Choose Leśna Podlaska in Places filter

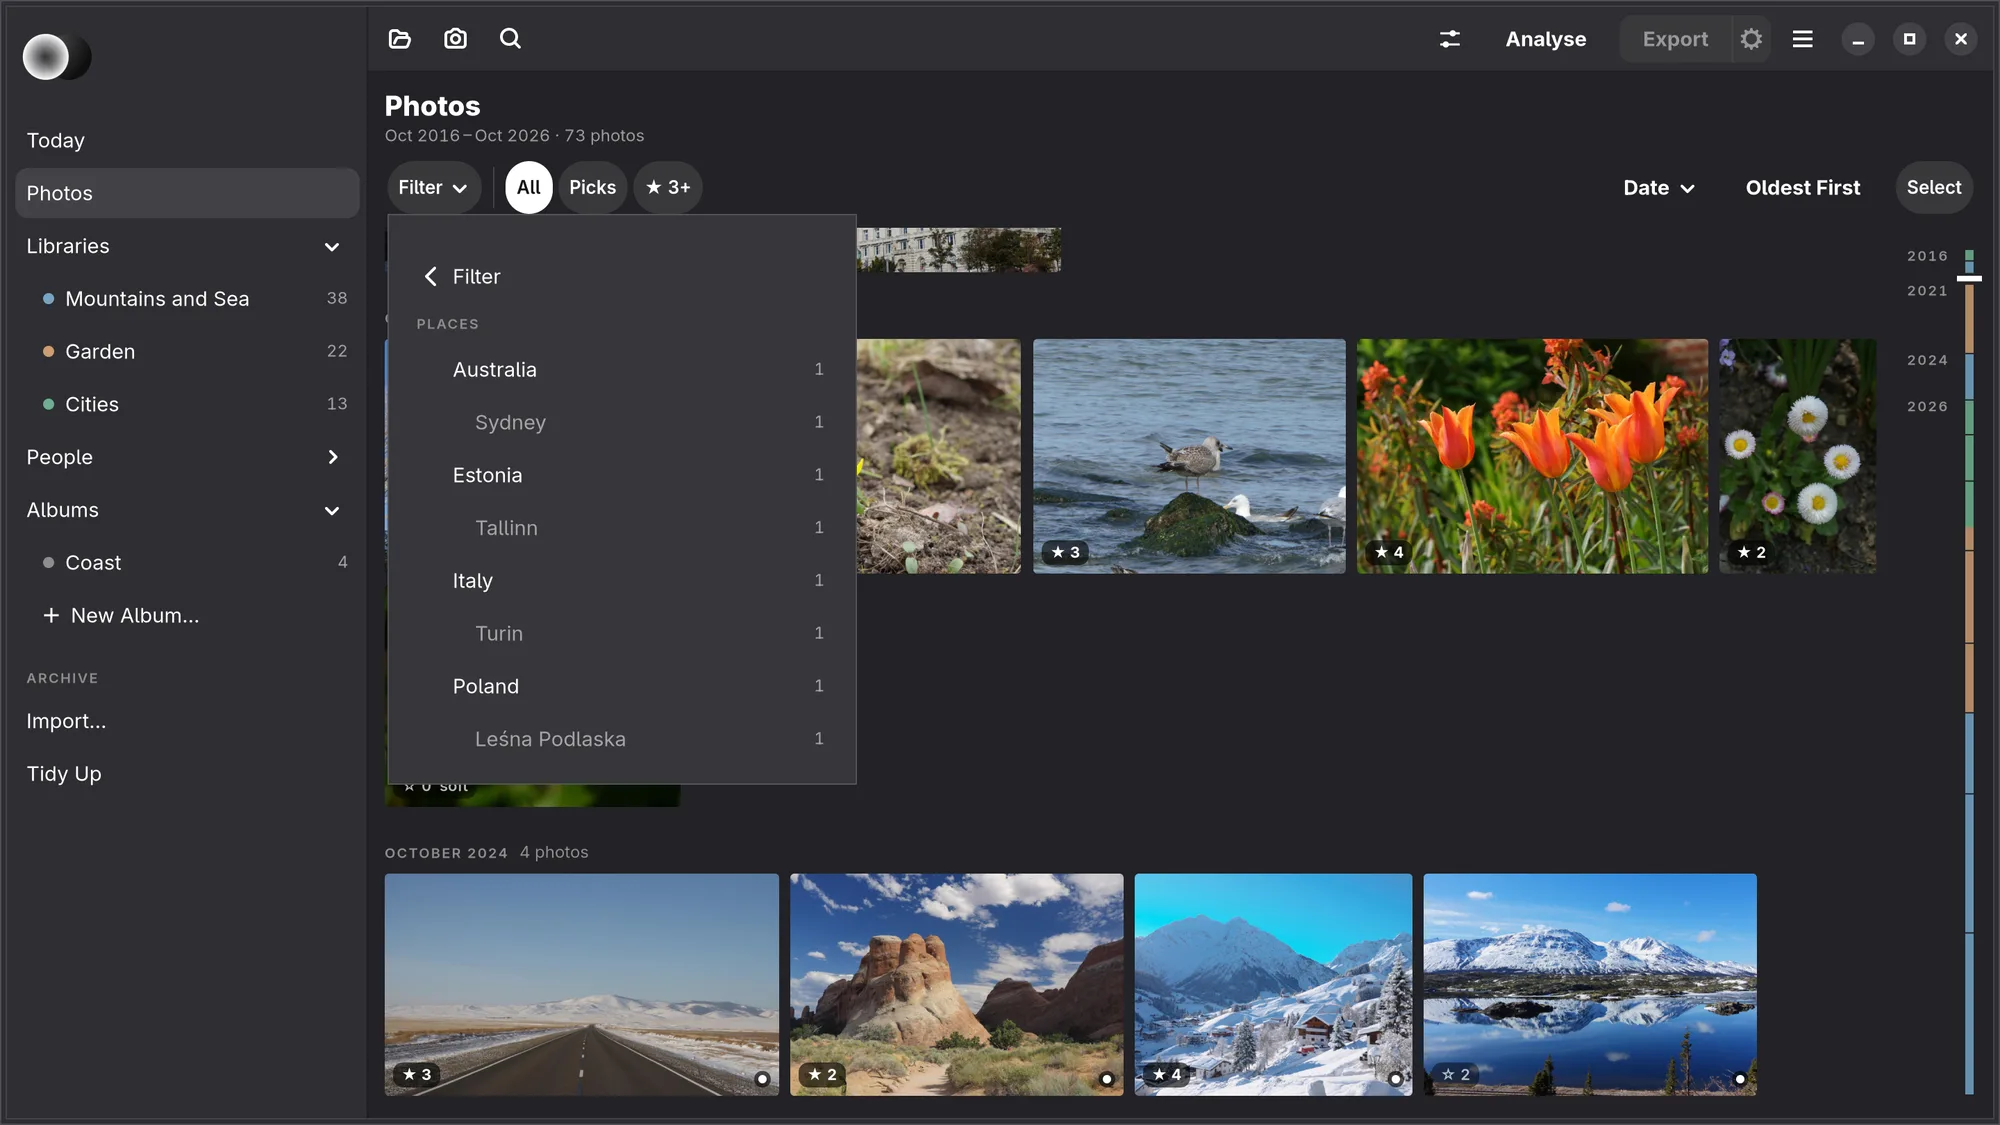coord(622,738)
